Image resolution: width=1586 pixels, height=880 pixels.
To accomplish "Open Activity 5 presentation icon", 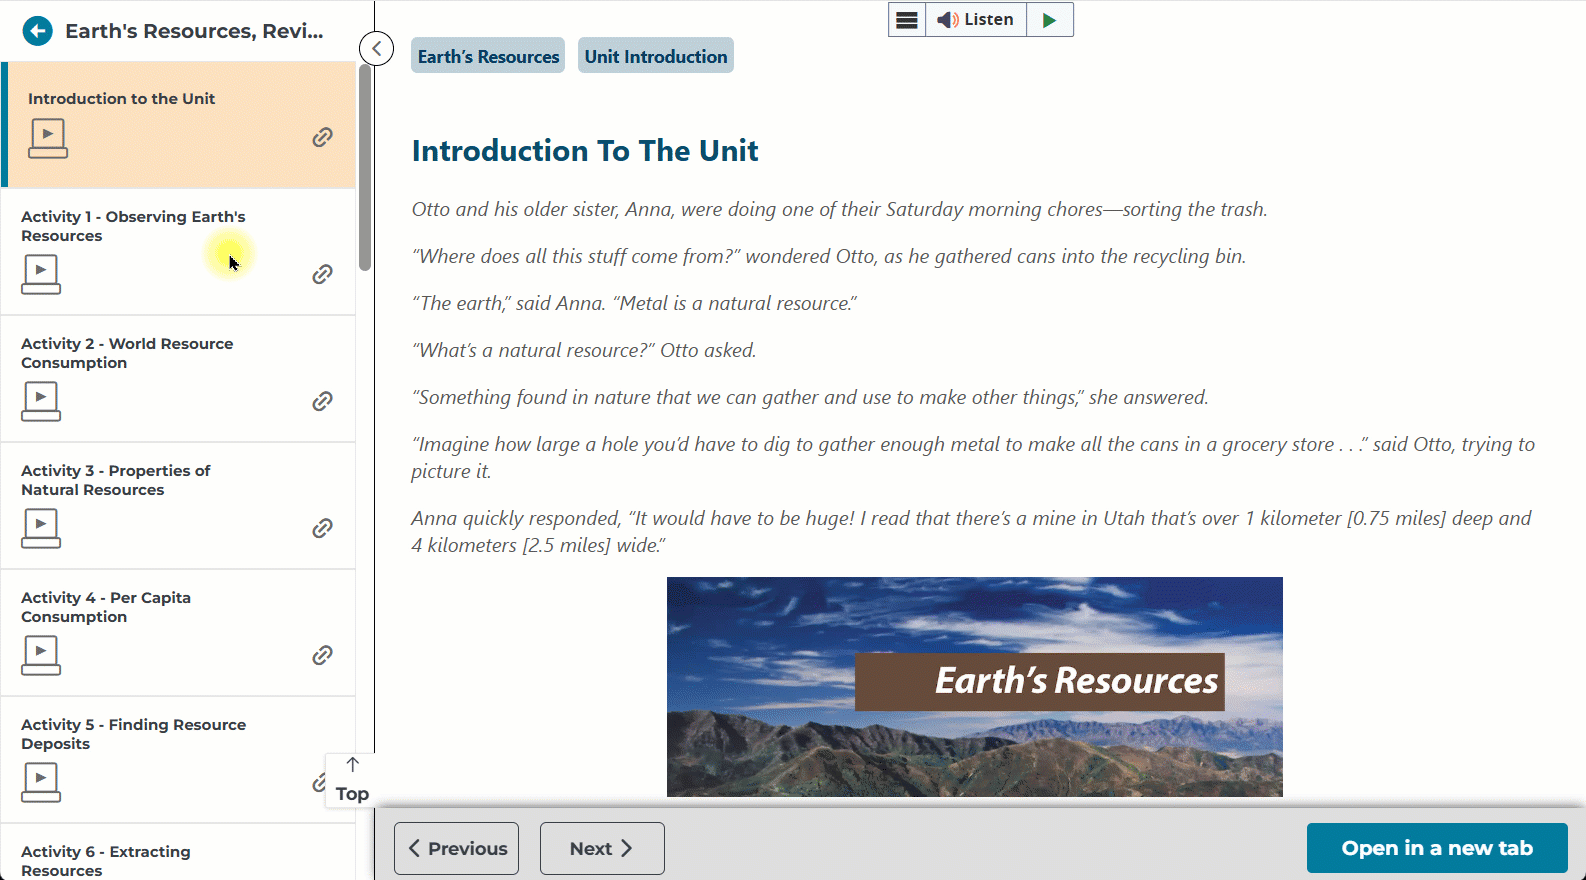I will pos(41,783).
